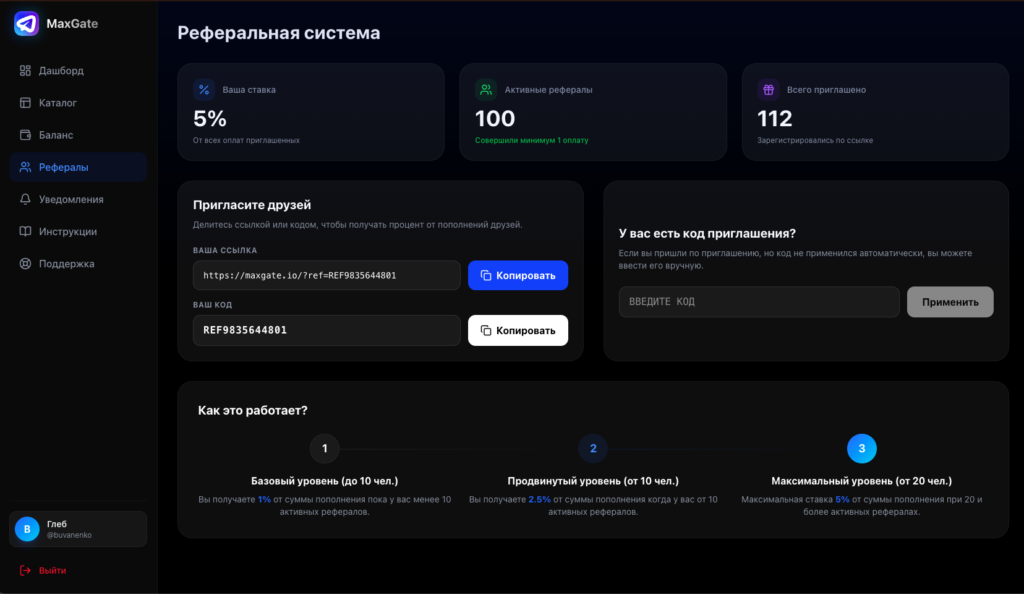Copy the referral link with blue Копировать button
Image resolution: width=1024 pixels, height=594 pixels.
[517, 275]
